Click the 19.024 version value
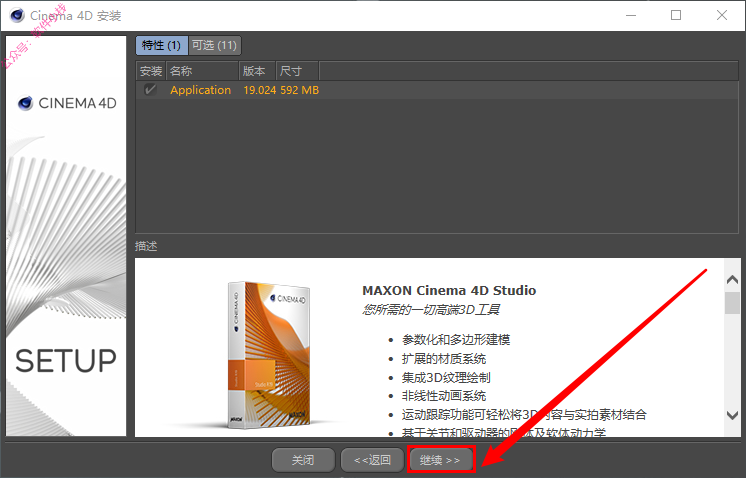This screenshot has width=746, height=478. pos(259,90)
